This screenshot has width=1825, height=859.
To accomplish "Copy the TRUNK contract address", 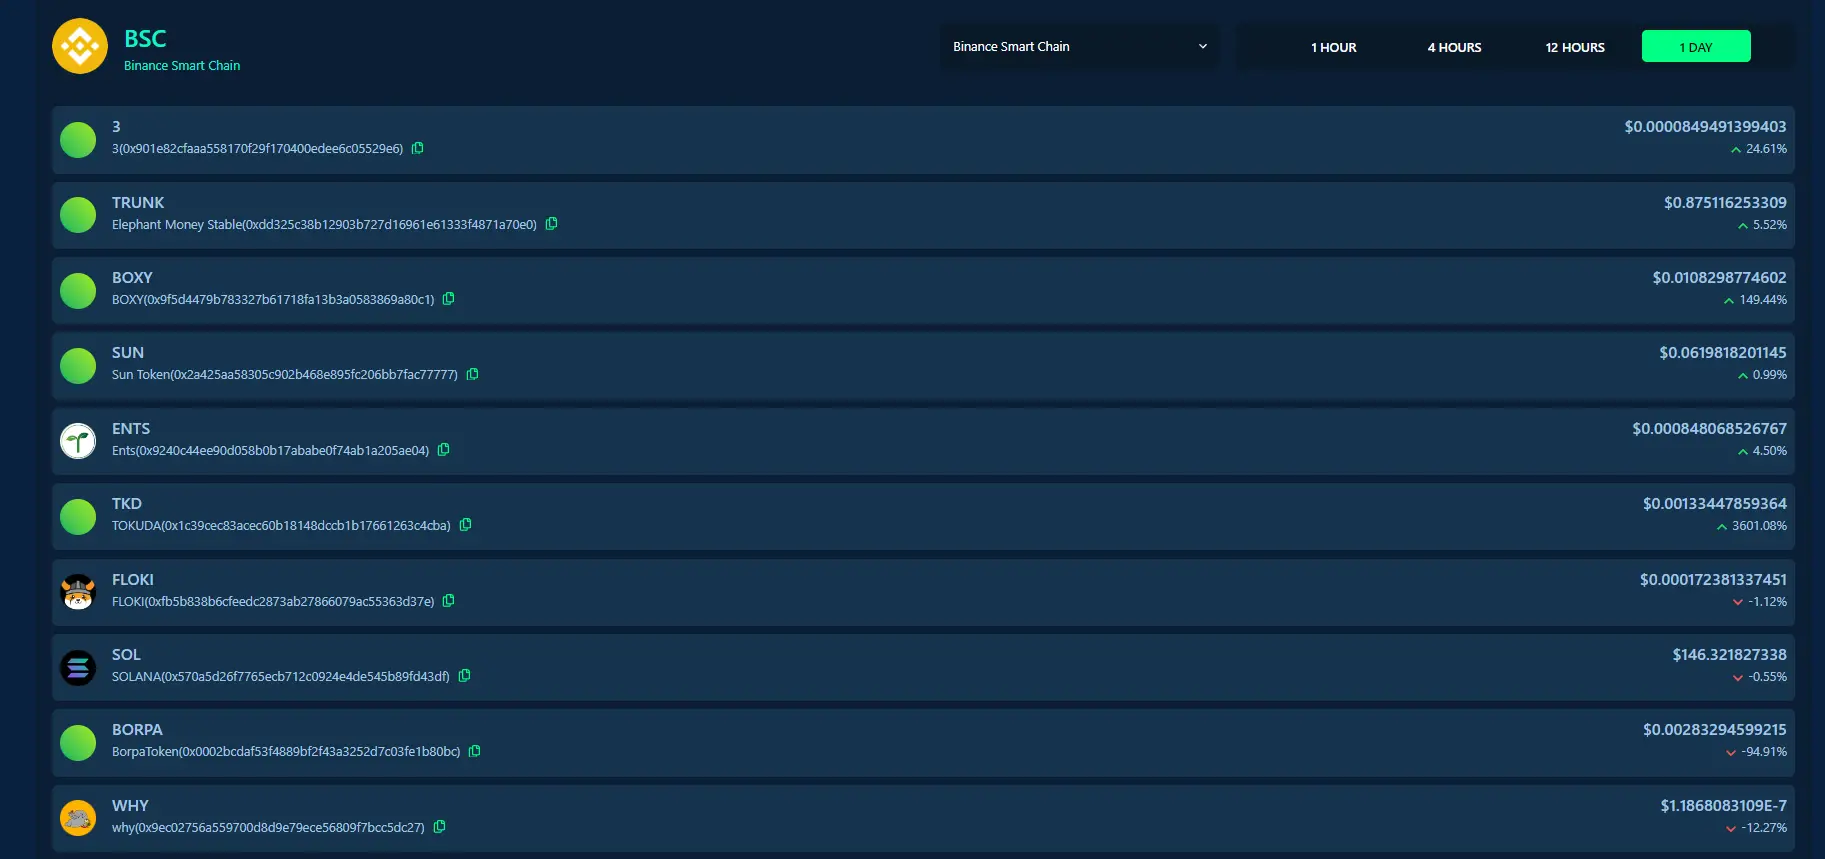I will pyautogui.click(x=551, y=224).
